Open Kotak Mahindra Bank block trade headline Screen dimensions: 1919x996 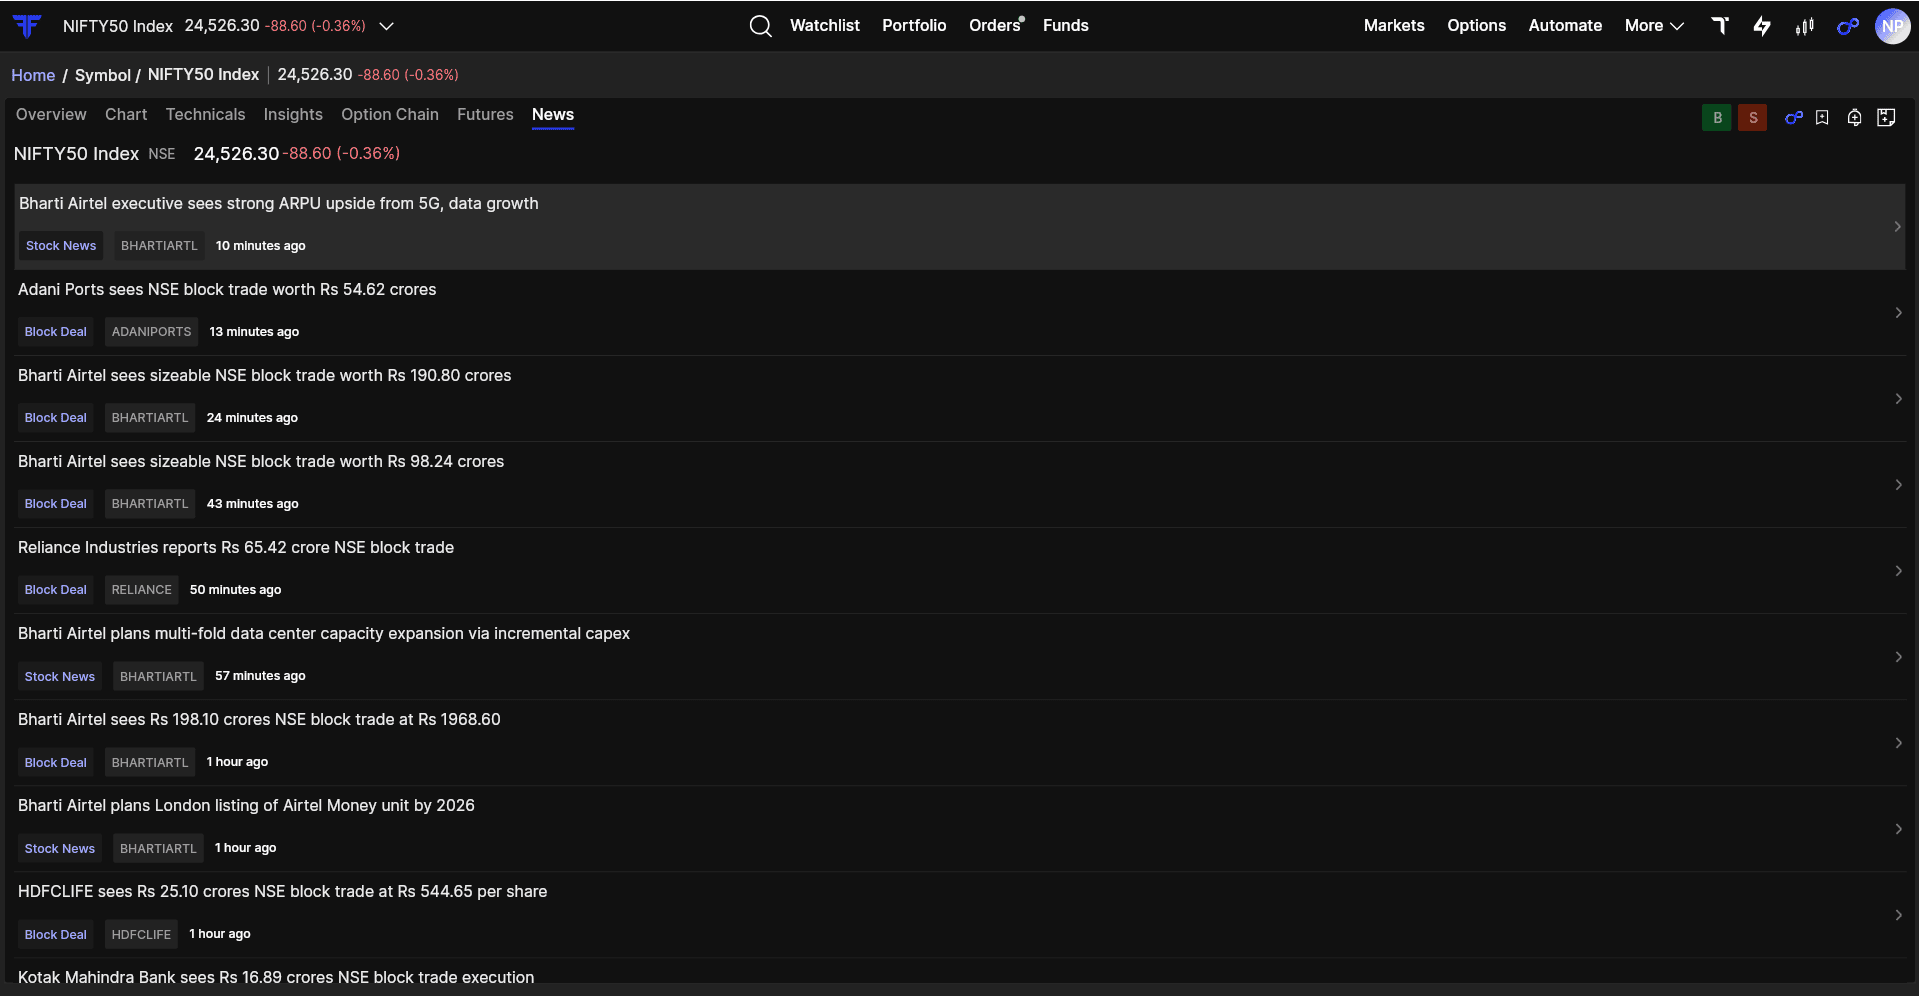pos(276,978)
